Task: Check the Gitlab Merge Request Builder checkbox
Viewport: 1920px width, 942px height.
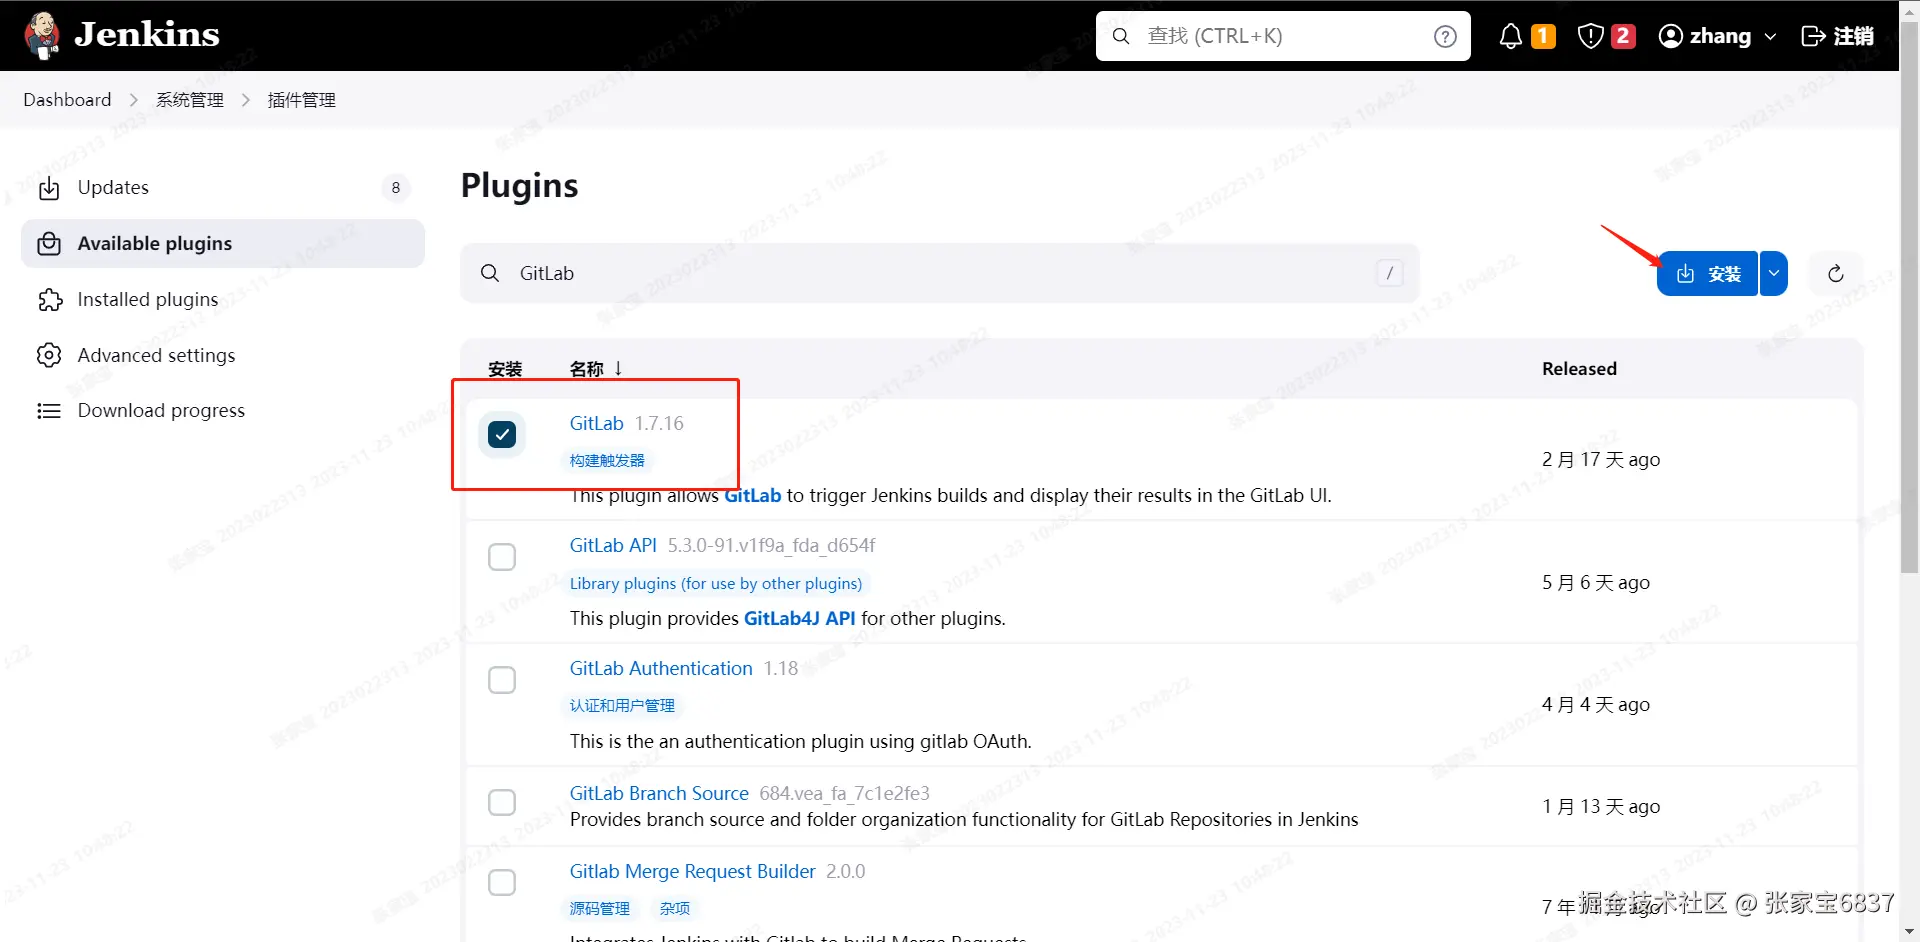Action: 502,883
